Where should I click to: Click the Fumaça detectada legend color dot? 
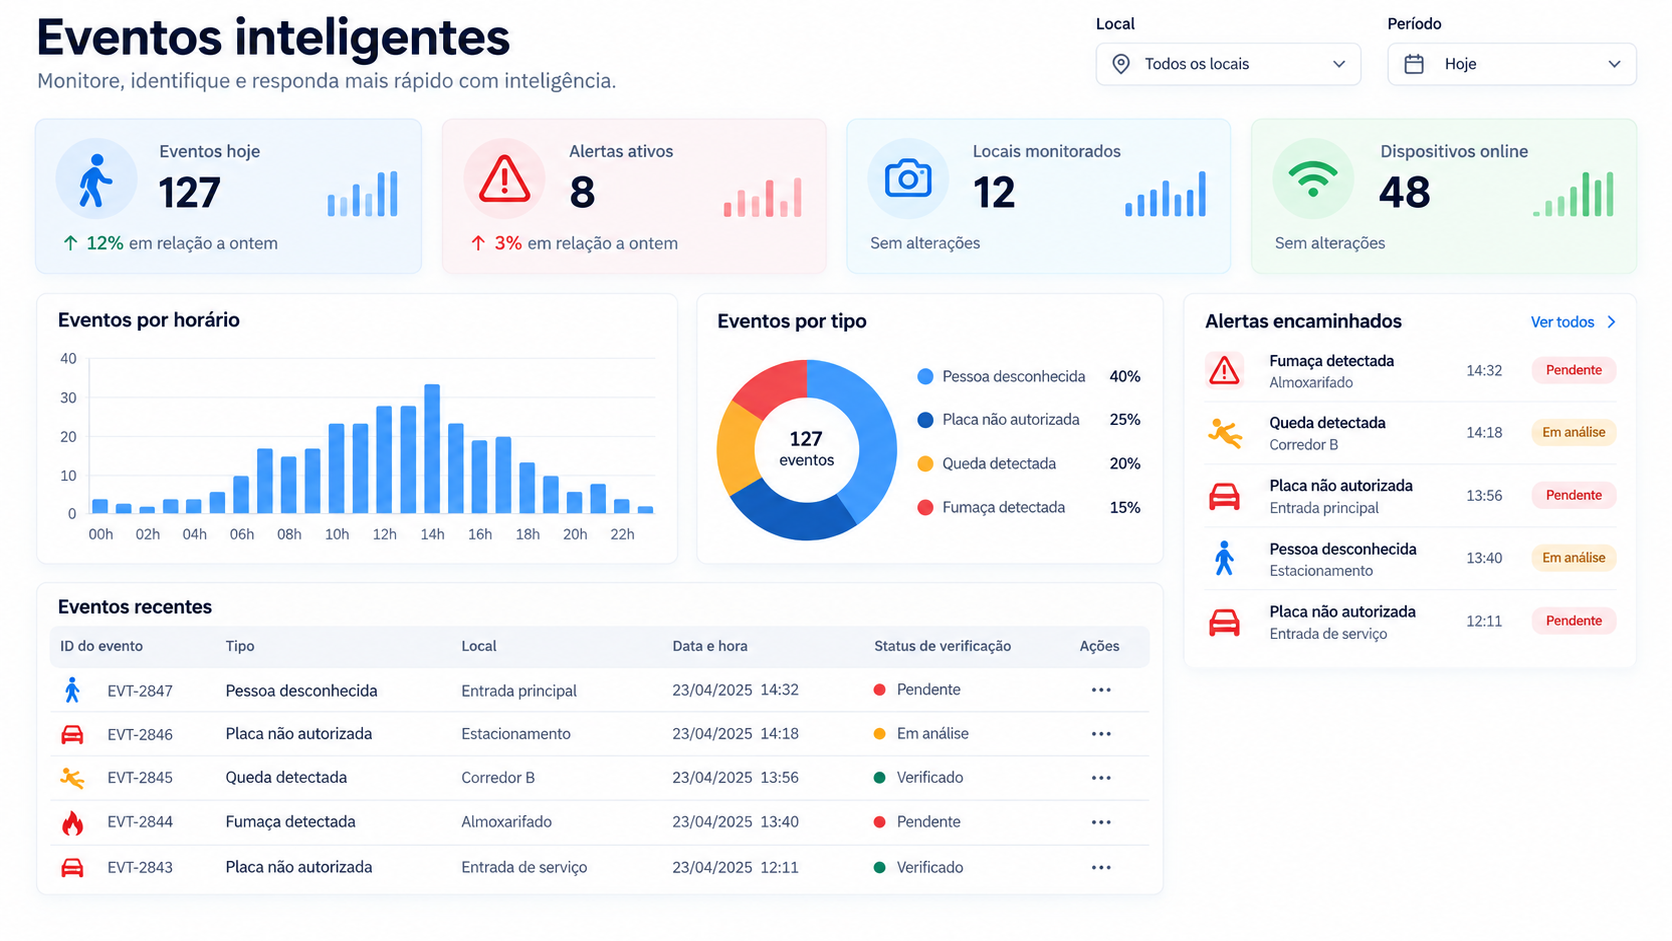click(925, 508)
